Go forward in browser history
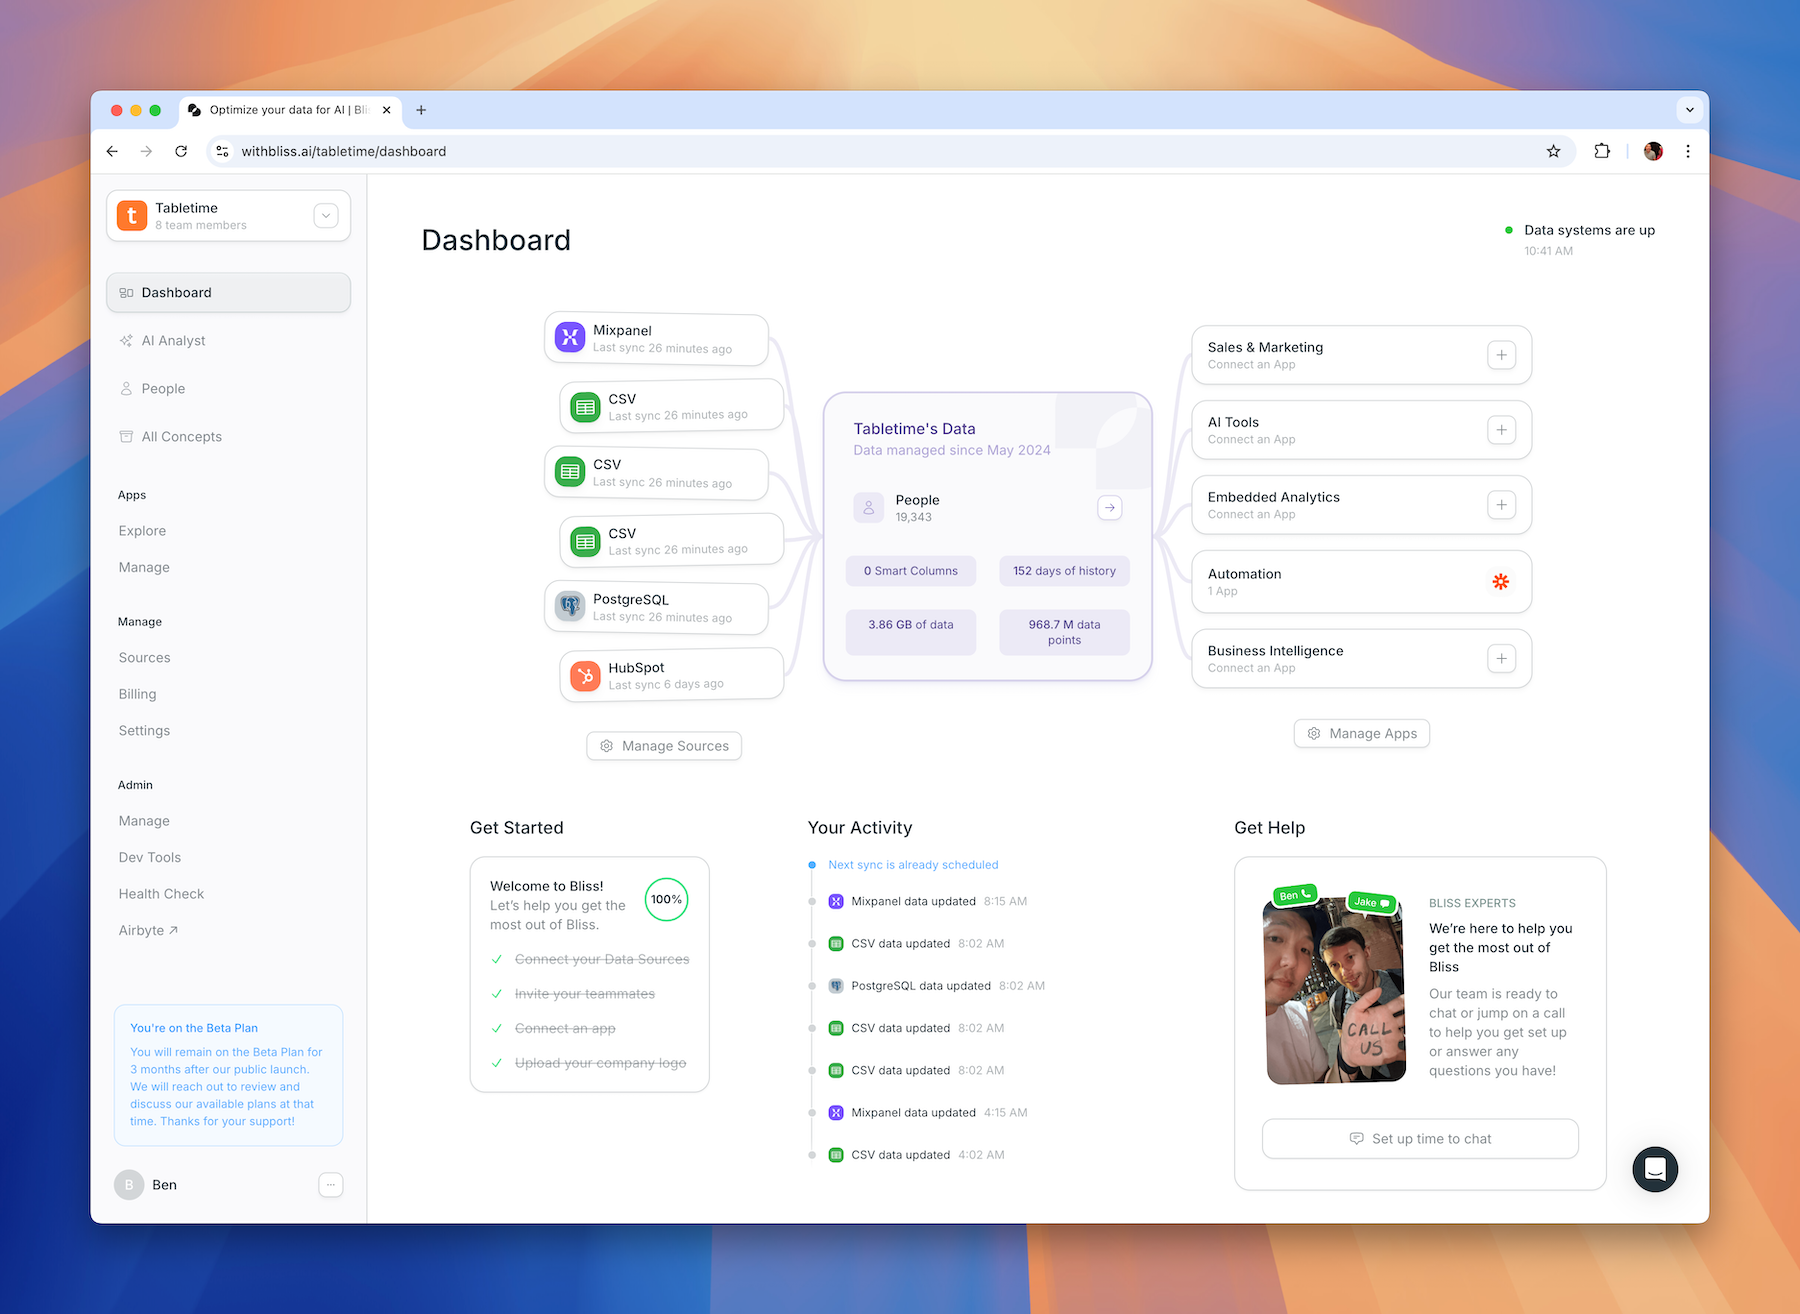Image resolution: width=1800 pixels, height=1314 pixels. click(x=147, y=151)
